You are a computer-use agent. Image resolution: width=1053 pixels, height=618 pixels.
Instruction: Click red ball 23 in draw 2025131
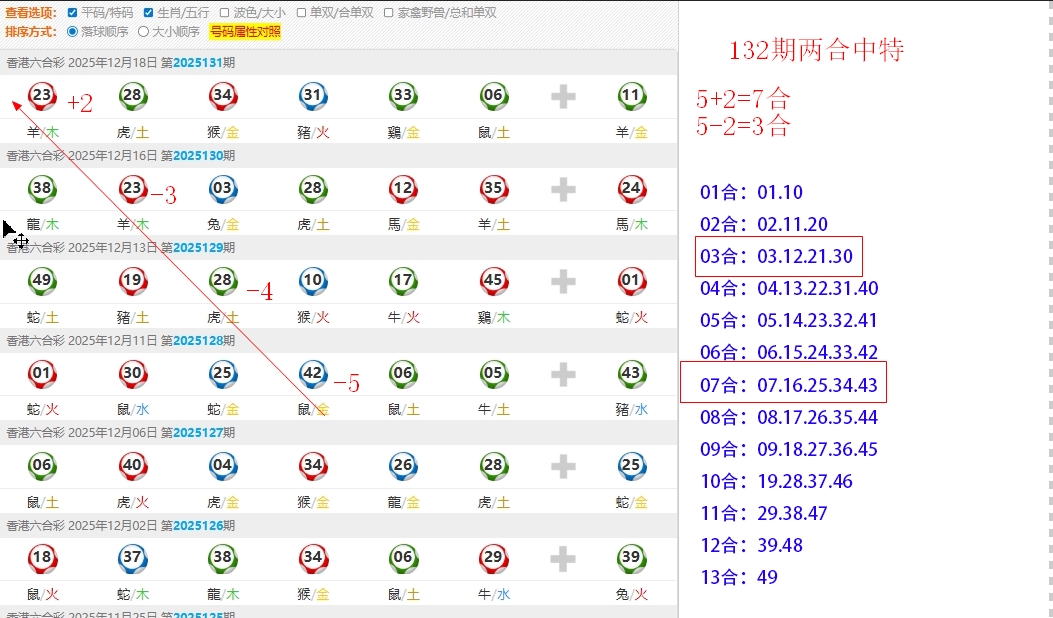(42, 96)
